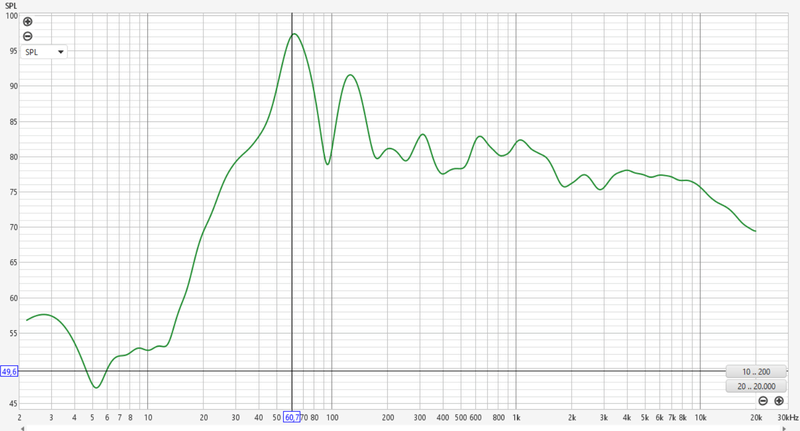Click the 1k frequency axis label
Viewport: 800px width, 431px height.
(516, 417)
